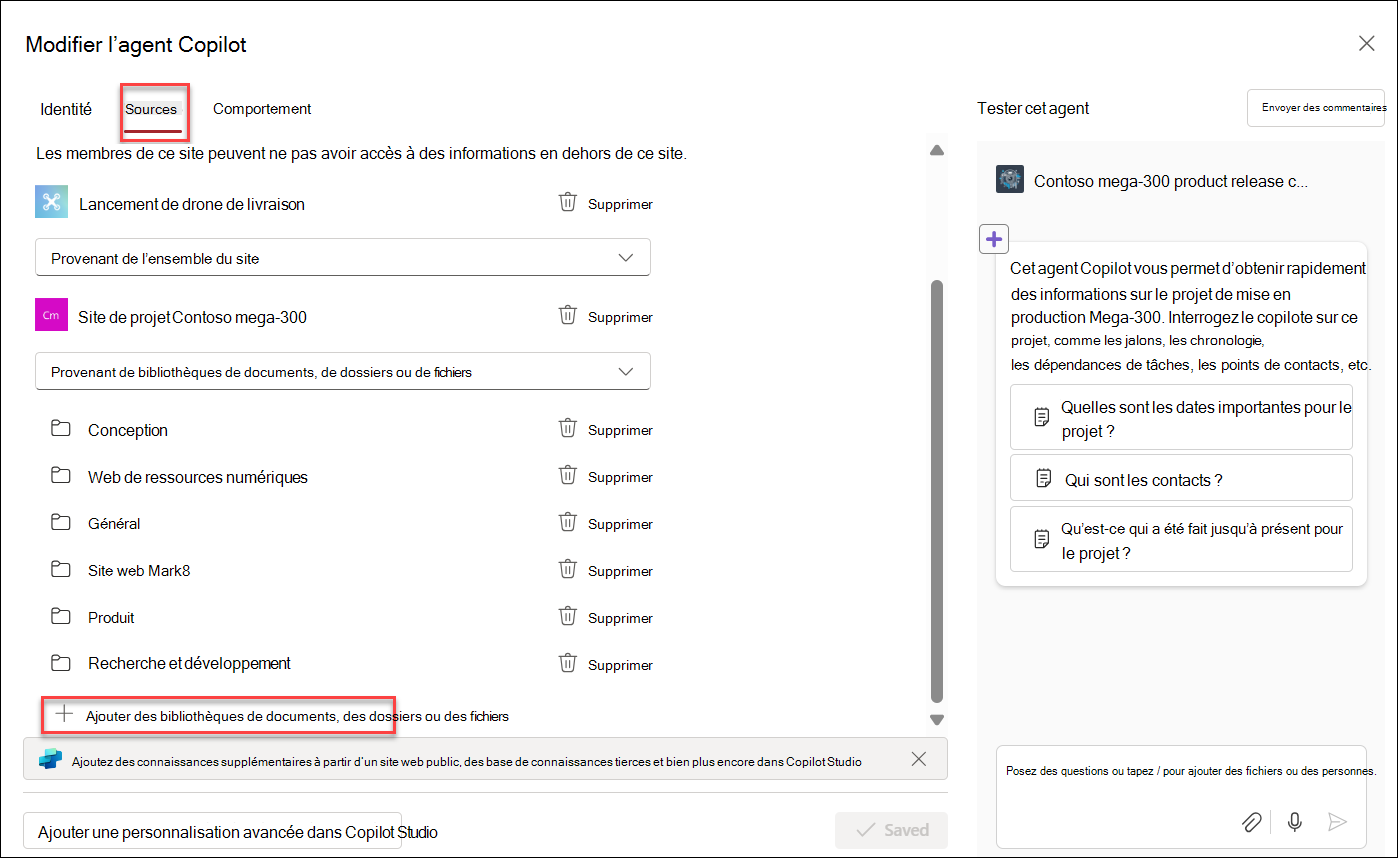This screenshot has width=1398, height=858.
Task: Switch to the Identité tab
Action: point(66,109)
